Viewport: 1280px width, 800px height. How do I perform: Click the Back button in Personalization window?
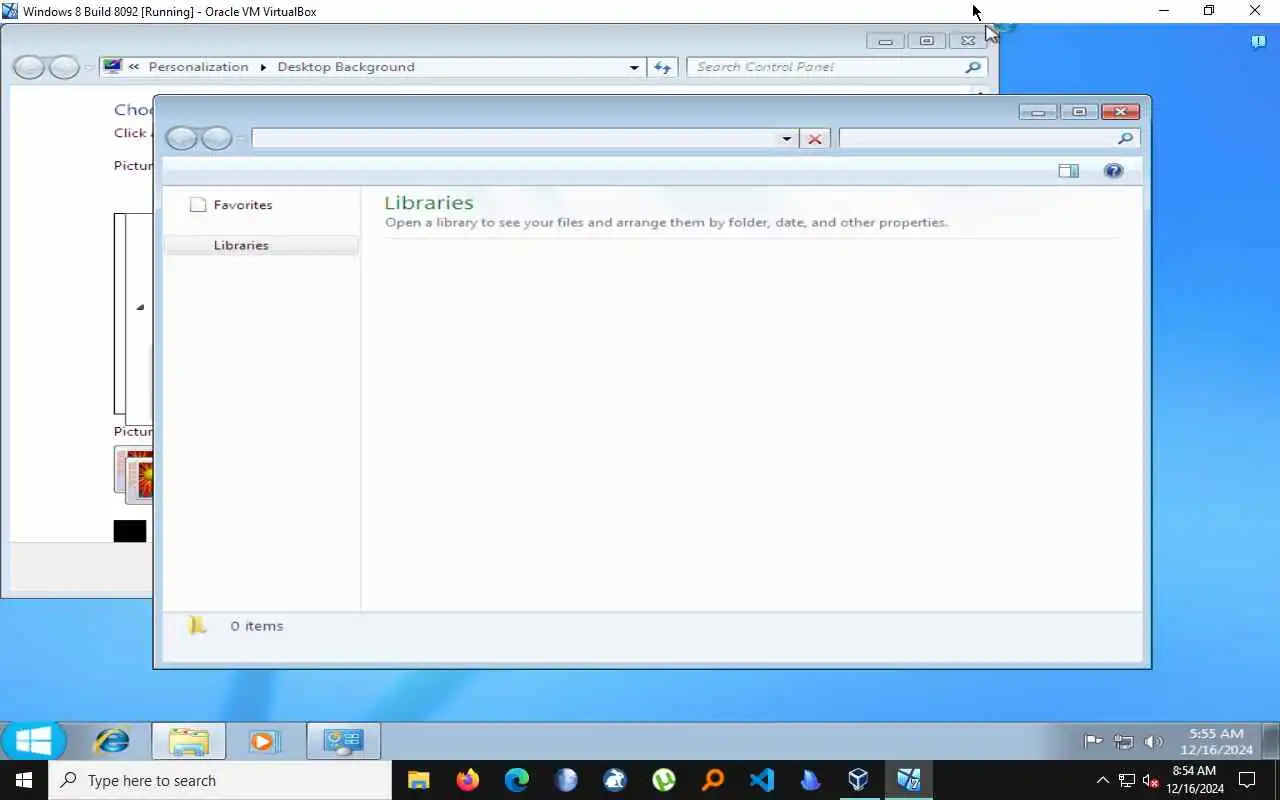[28, 67]
